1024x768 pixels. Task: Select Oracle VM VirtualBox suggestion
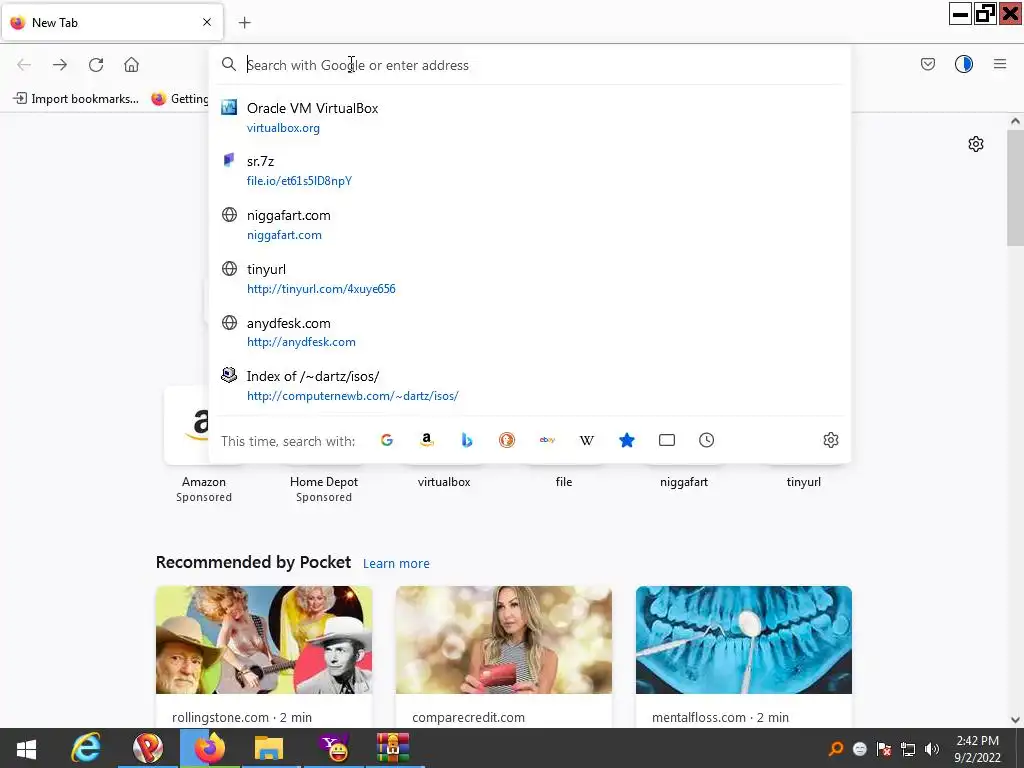[x=530, y=118]
